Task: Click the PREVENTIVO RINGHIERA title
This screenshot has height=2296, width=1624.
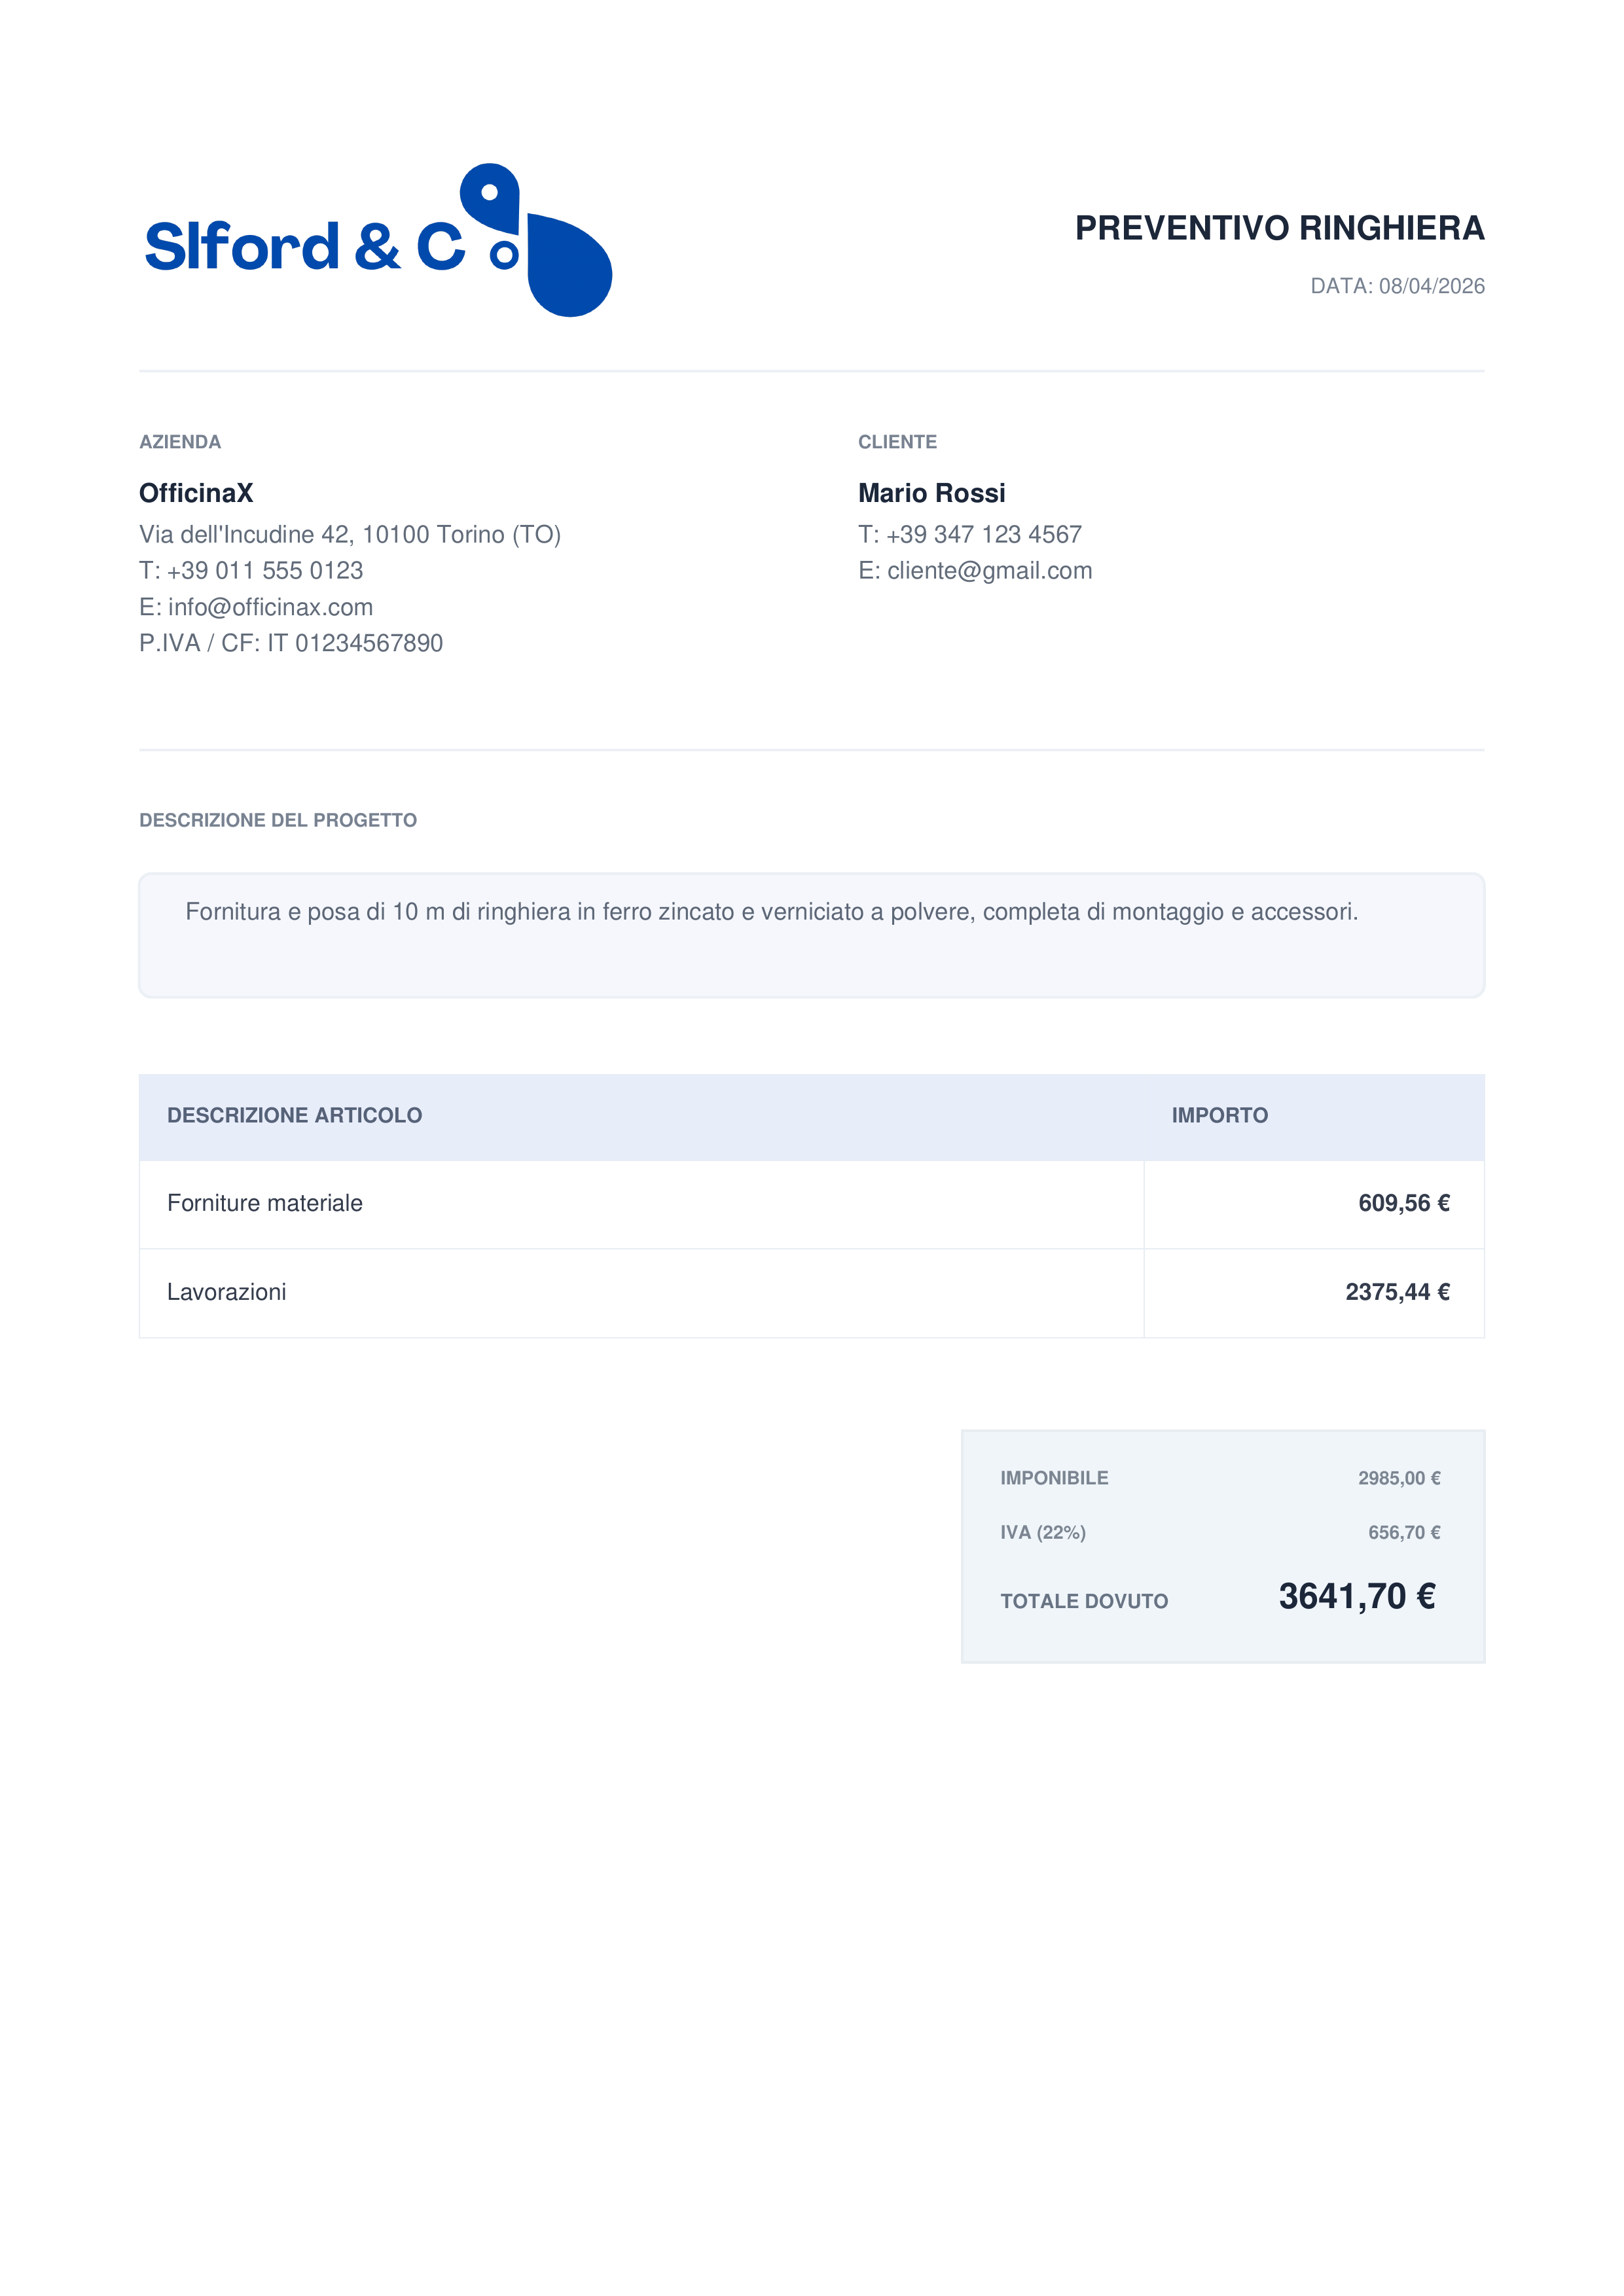Action: 1279,228
